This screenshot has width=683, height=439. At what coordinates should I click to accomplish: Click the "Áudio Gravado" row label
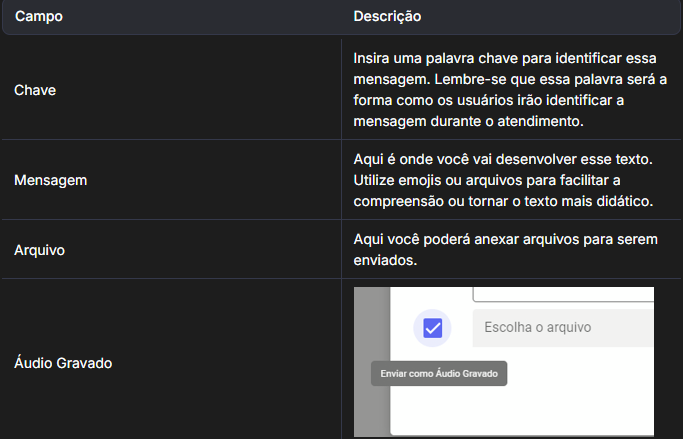63,363
